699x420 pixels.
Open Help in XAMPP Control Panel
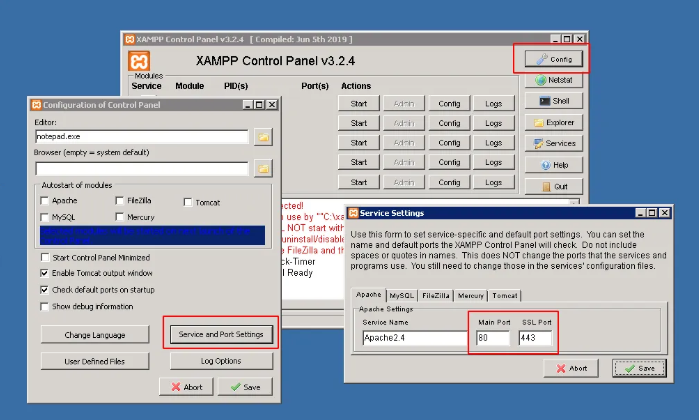[554, 165]
